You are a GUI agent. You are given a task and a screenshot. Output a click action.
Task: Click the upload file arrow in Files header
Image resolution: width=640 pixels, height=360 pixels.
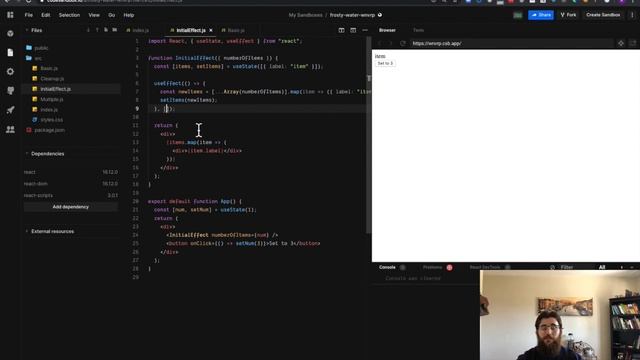click(97, 30)
